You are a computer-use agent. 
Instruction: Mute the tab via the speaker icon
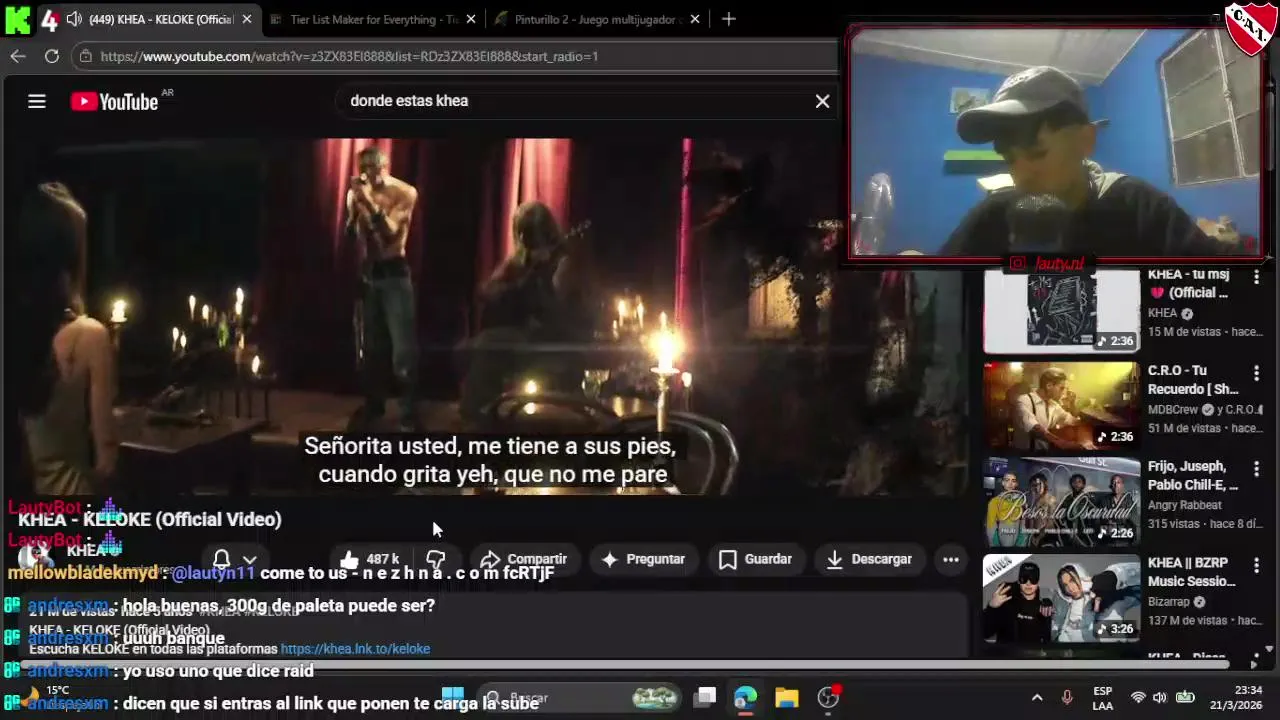(x=74, y=19)
